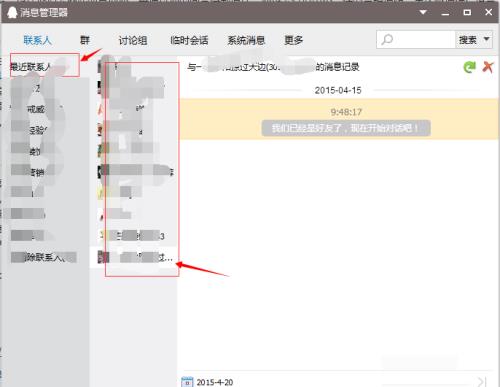This screenshot has width=500, height=387.
Task: Open the calendar icon beside 2015-4-20
Action: coord(187,382)
